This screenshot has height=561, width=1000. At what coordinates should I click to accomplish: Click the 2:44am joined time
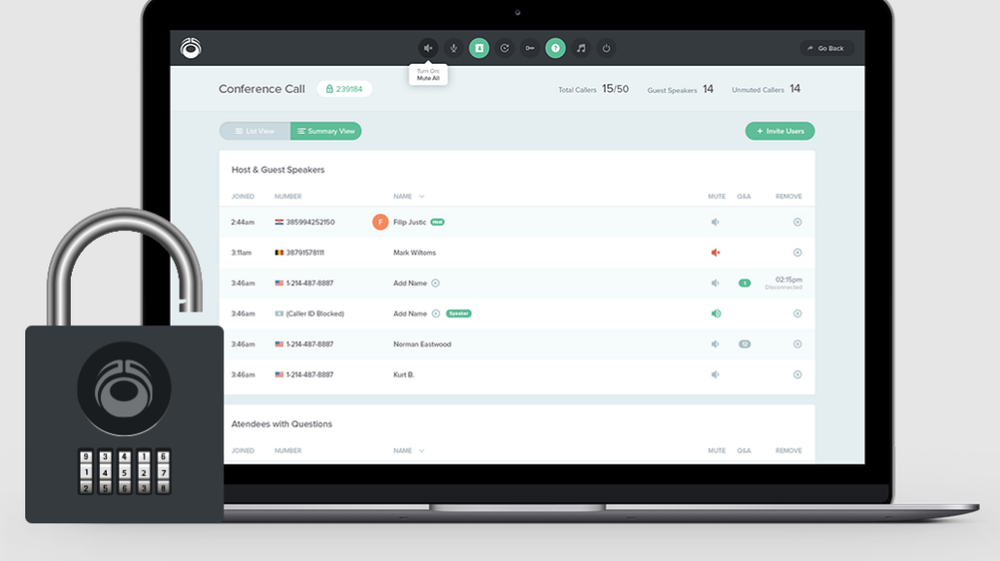[243, 222]
